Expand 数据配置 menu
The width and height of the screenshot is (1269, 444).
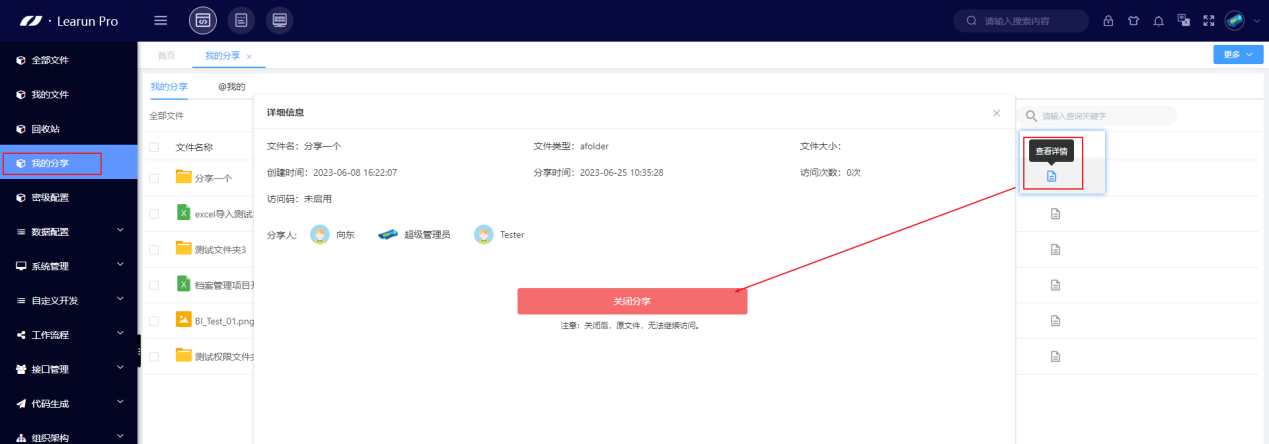(69, 232)
